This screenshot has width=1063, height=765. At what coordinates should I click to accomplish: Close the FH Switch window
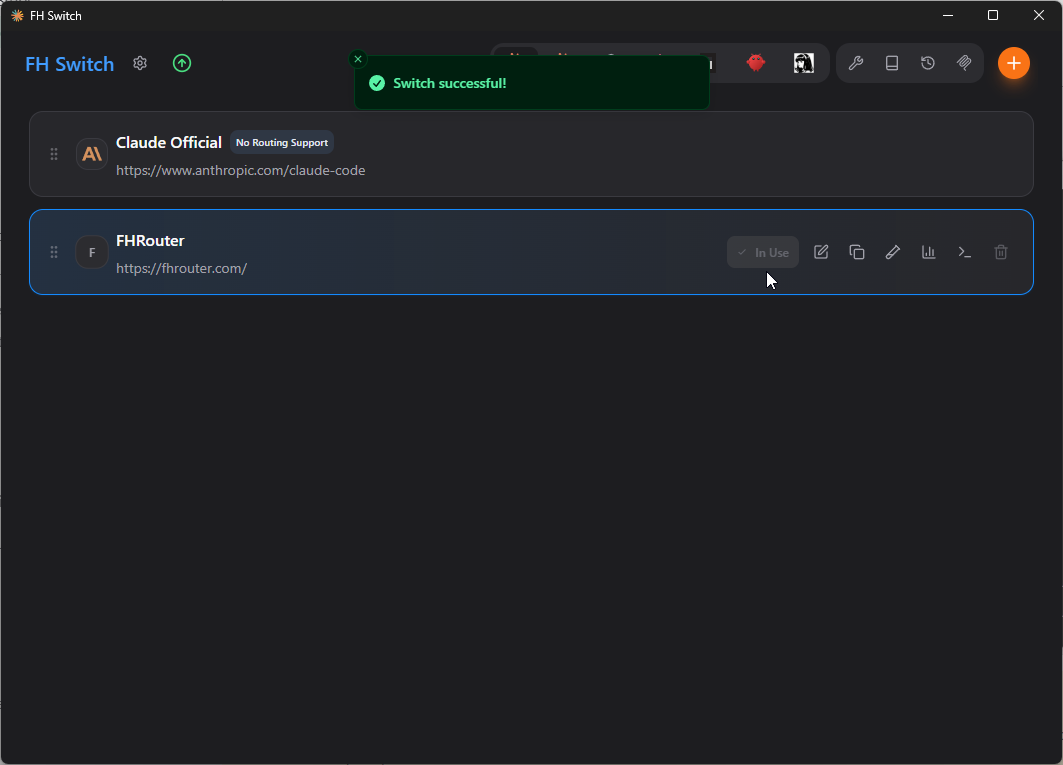(x=1038, y=15)
